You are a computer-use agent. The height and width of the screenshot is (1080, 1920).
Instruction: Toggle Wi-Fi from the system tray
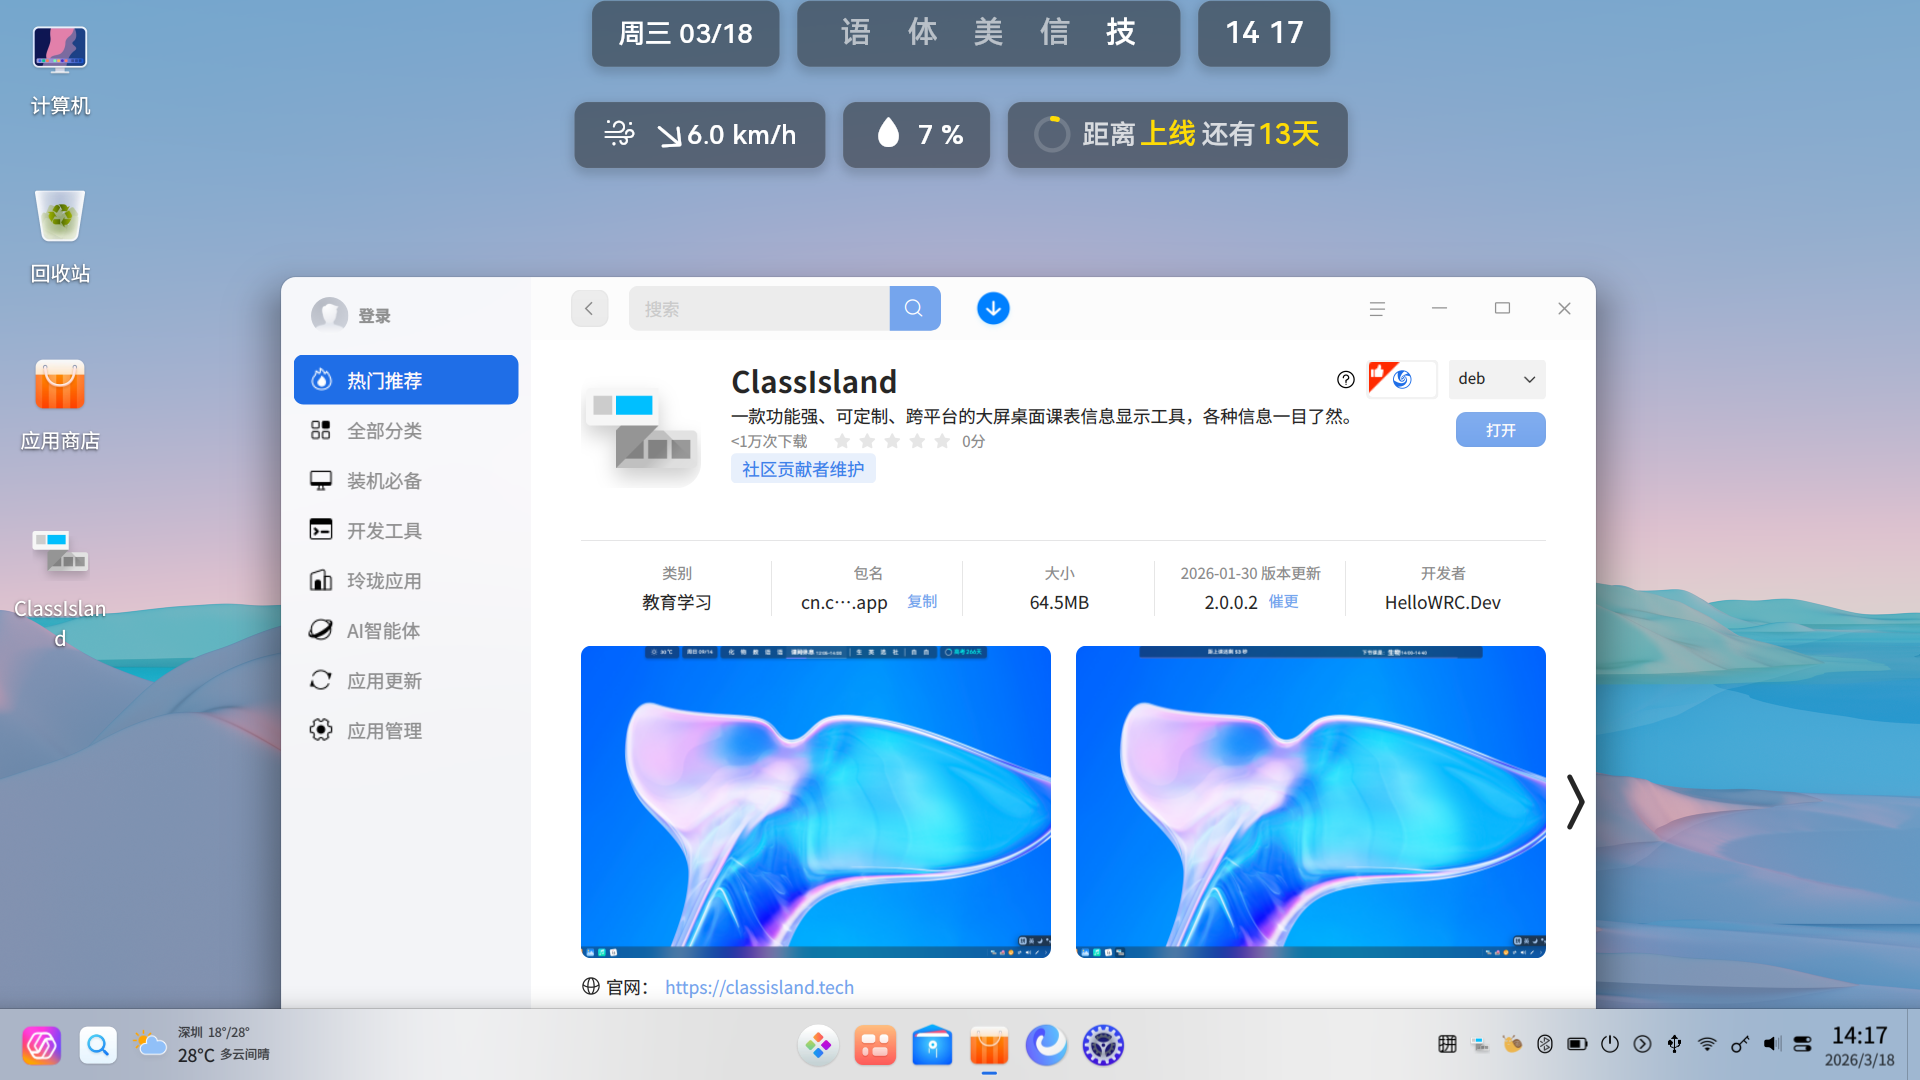click(1707, 1044)
